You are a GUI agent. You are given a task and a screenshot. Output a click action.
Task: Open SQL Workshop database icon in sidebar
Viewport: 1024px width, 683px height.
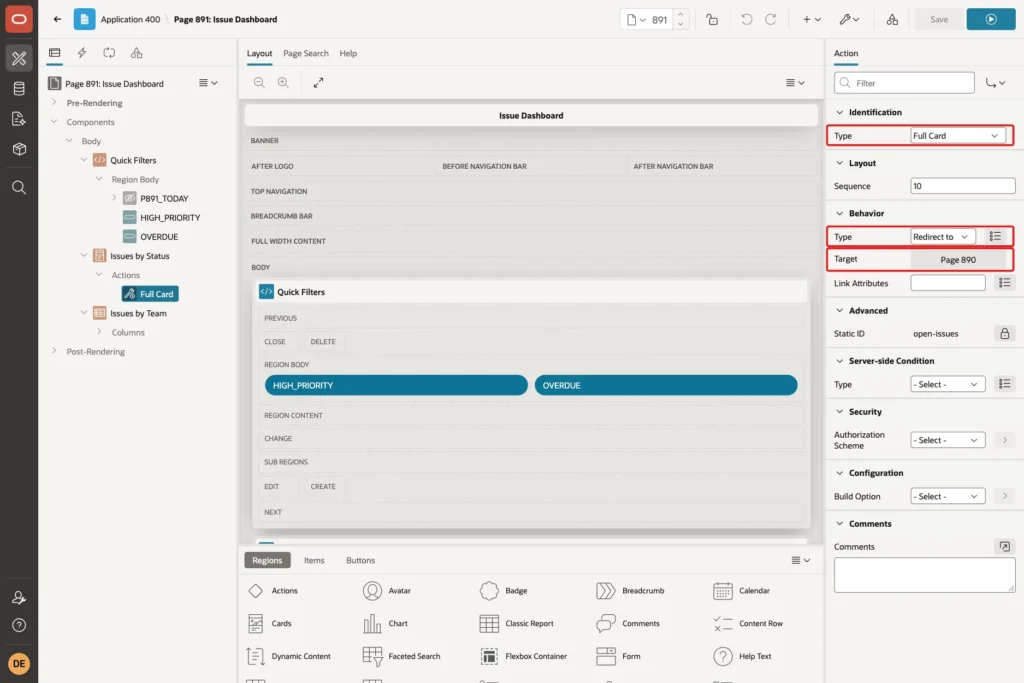click(x=19, y=88)
